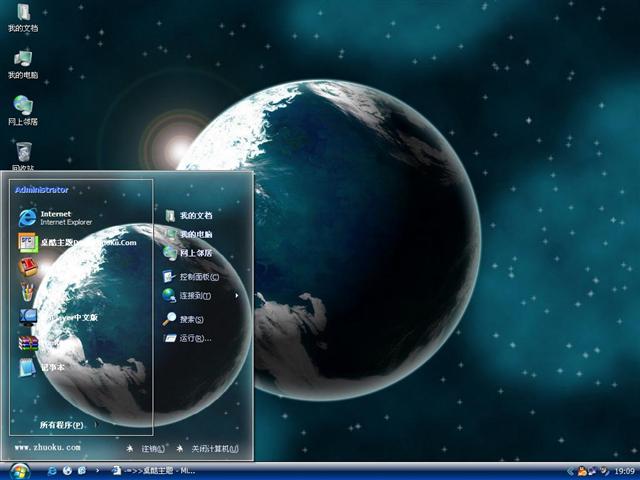Open 运行(R)... from the Start menu

[x=194, y=339]
